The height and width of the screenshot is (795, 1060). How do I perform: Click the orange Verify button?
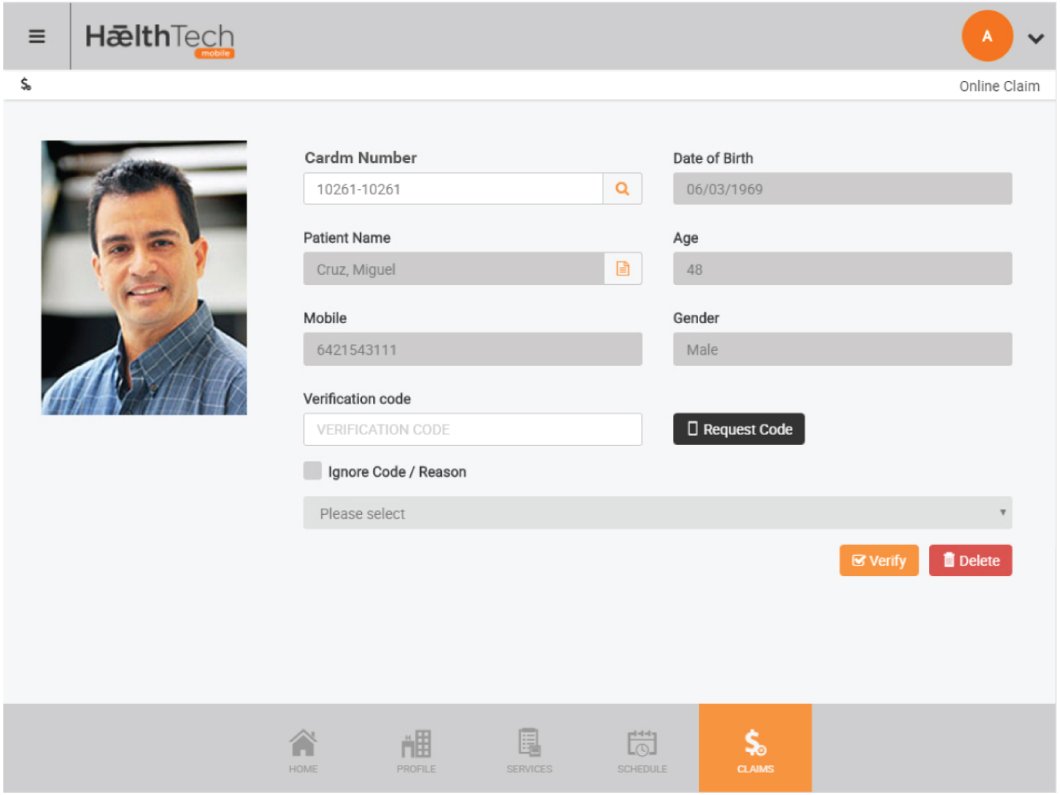pyautogui.click(x=878, y=560)
